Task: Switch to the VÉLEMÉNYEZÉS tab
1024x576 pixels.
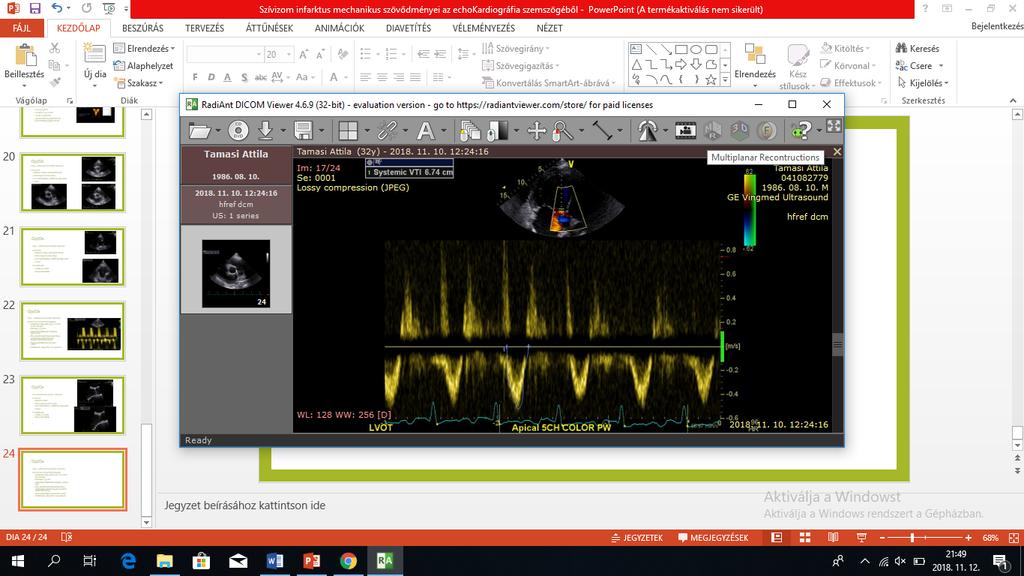Action: pyautogui.click(x=483, y=28)
